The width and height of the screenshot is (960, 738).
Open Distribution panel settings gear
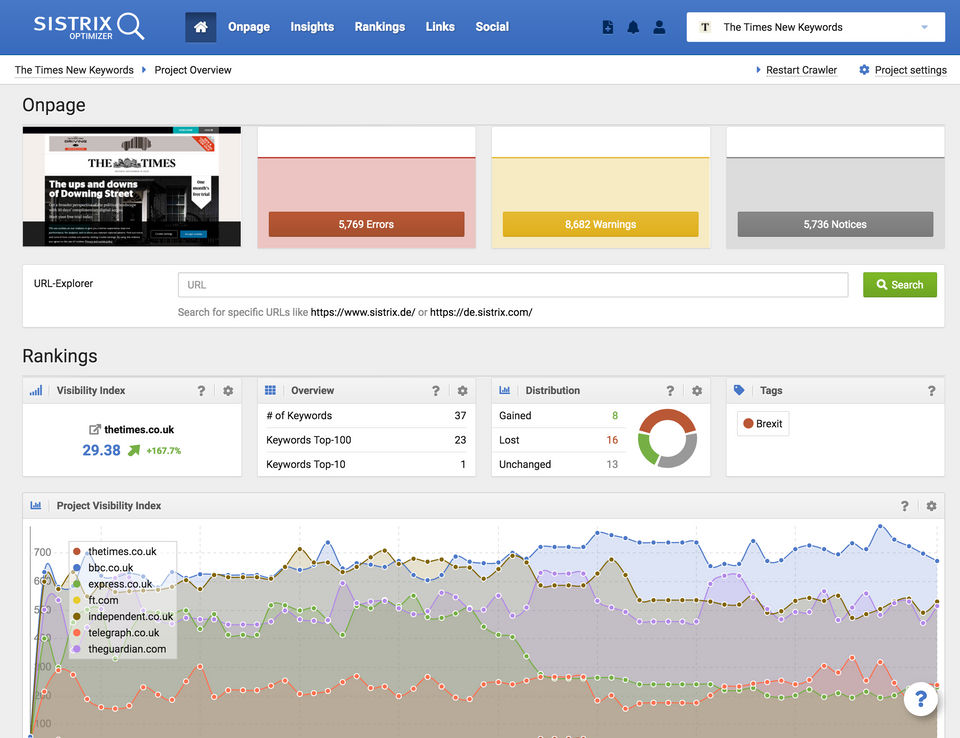[697, 391]
